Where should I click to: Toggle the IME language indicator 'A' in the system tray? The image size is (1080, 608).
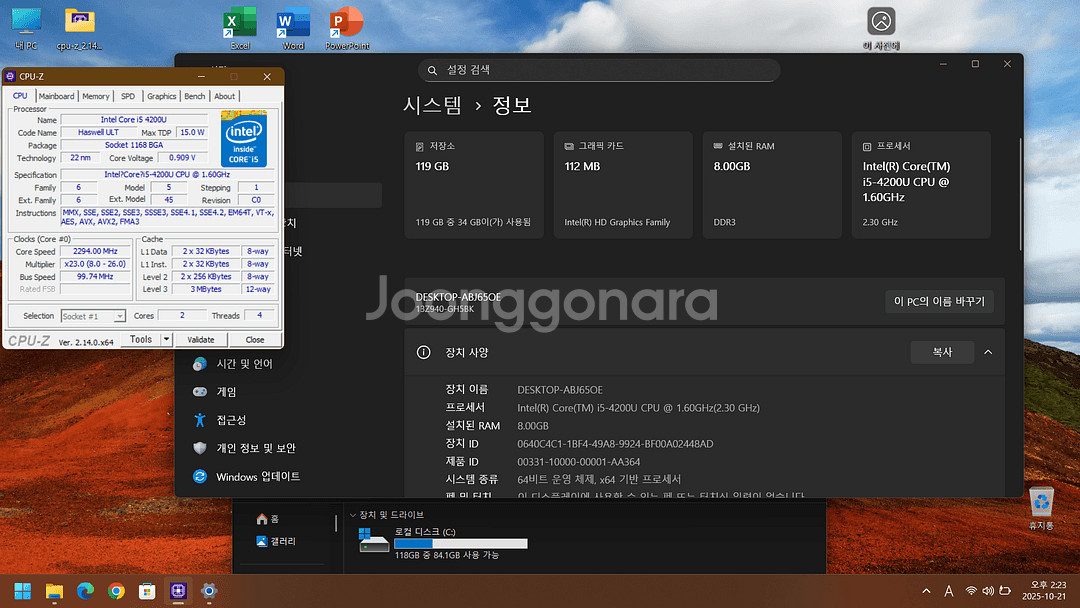click(948, 591)
